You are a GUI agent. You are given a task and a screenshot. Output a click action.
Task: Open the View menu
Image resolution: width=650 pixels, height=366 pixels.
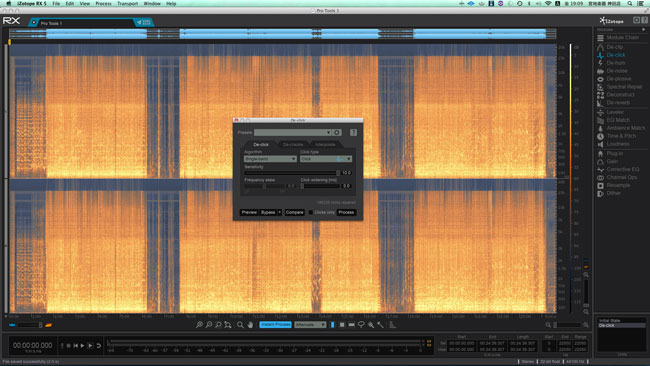pos(85,3)
